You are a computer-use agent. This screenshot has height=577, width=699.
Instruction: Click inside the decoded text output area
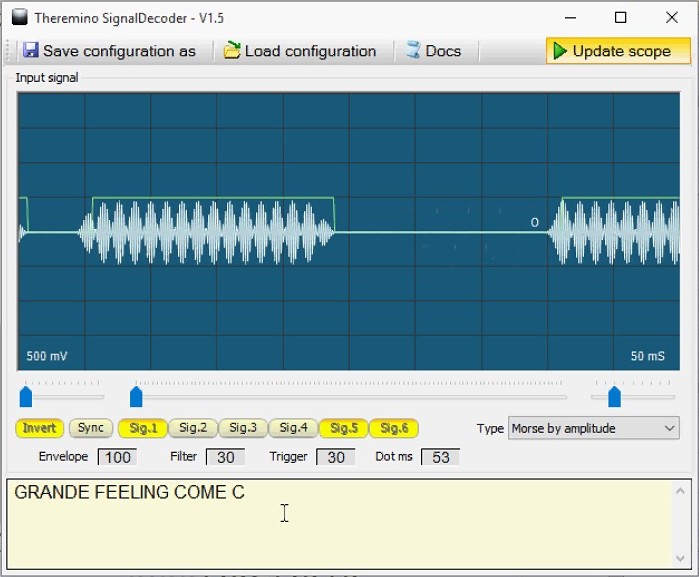click(x=340, y=525)
